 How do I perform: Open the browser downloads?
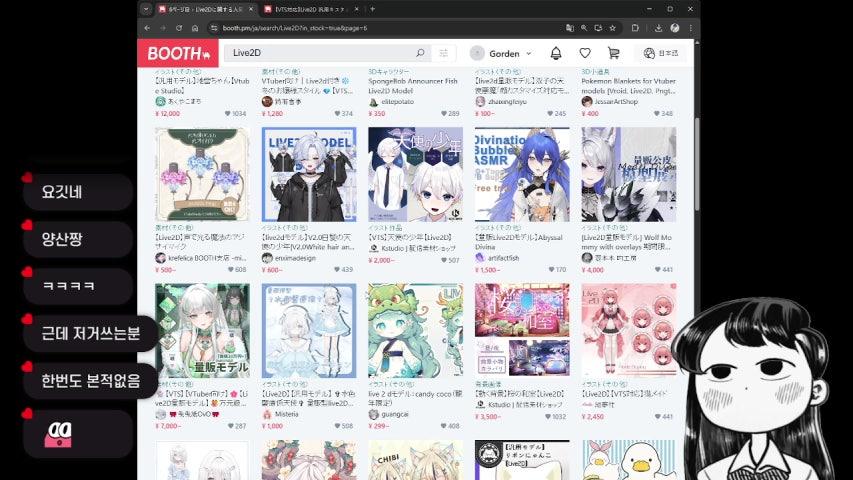coord(658,28)
